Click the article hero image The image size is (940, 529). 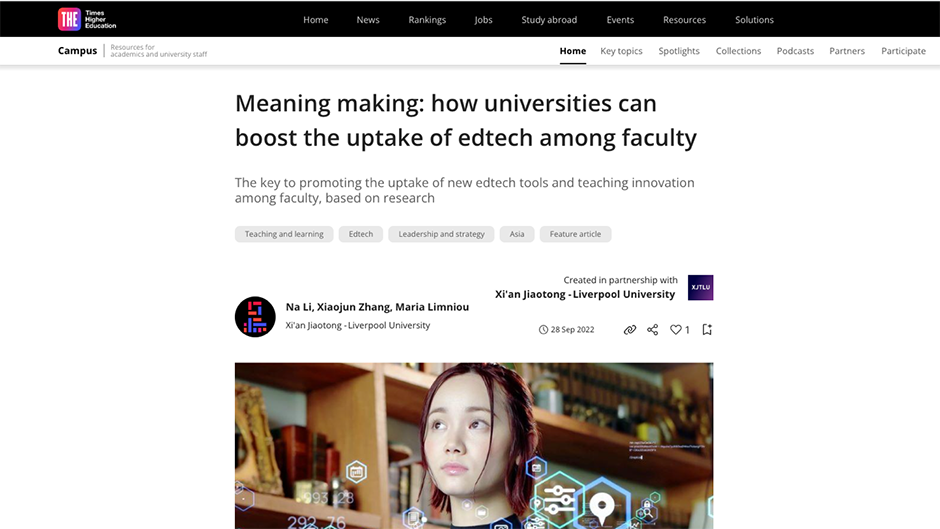point(474,446)
